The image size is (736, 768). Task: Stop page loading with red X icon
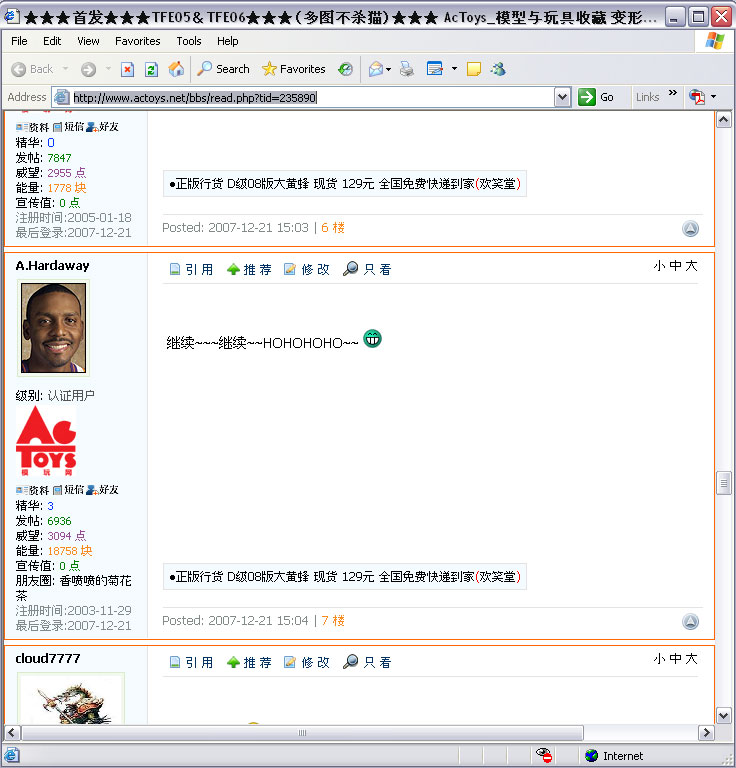[127, 69]
